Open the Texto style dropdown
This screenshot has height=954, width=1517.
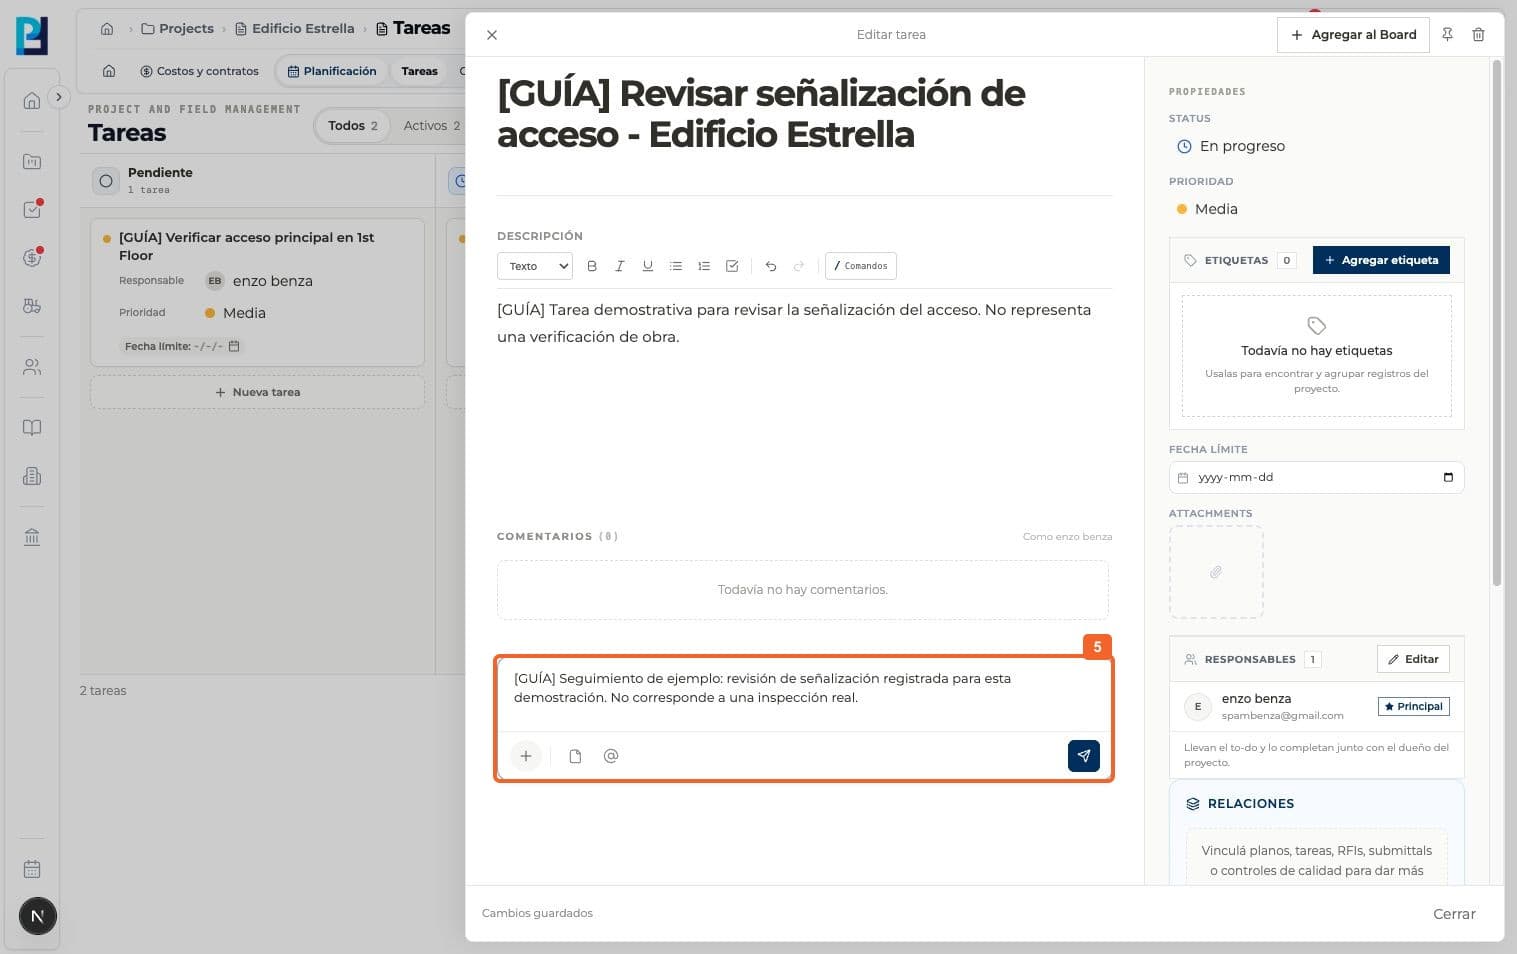coord(535,266)
